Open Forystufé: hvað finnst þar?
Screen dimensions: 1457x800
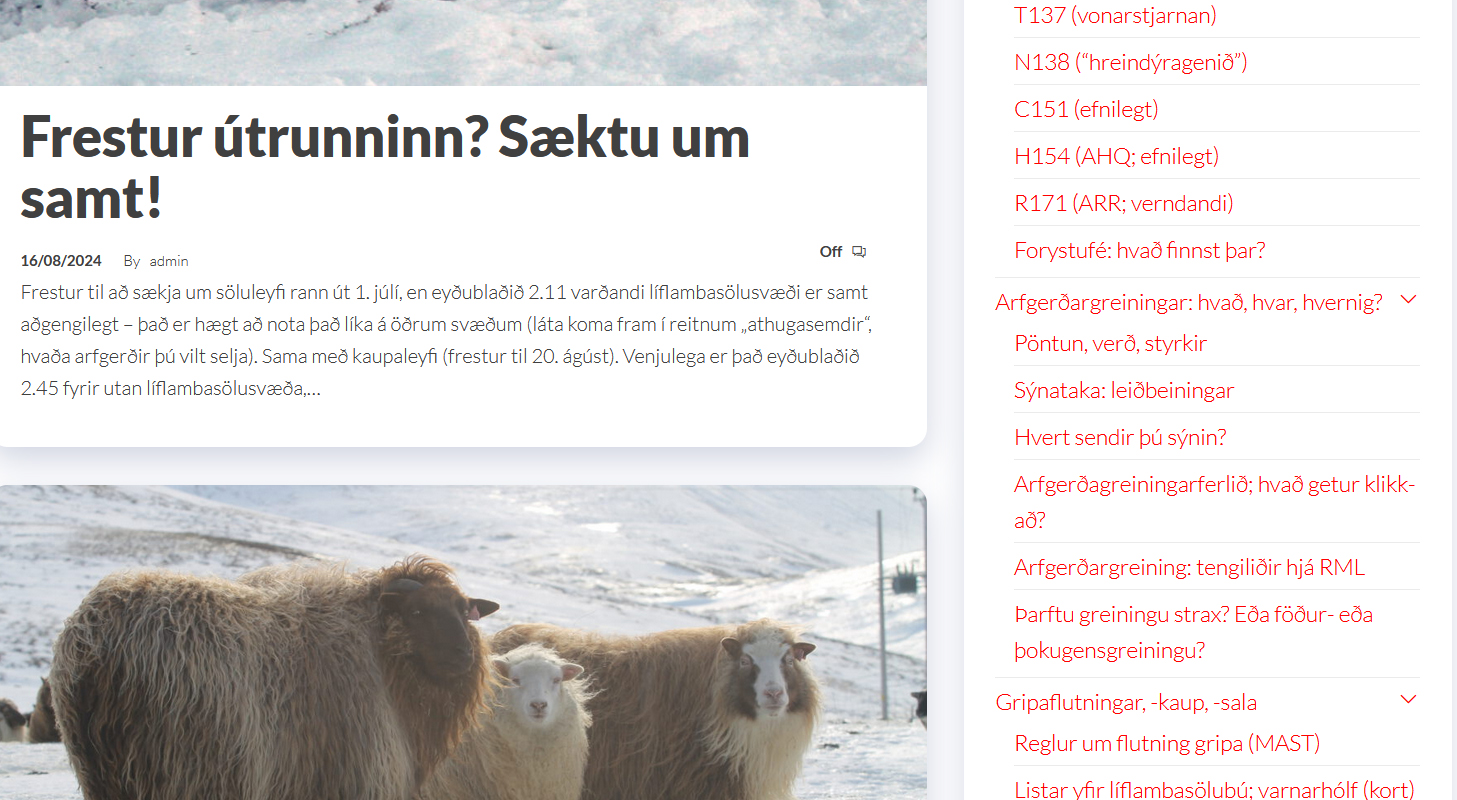point(1140,250)
